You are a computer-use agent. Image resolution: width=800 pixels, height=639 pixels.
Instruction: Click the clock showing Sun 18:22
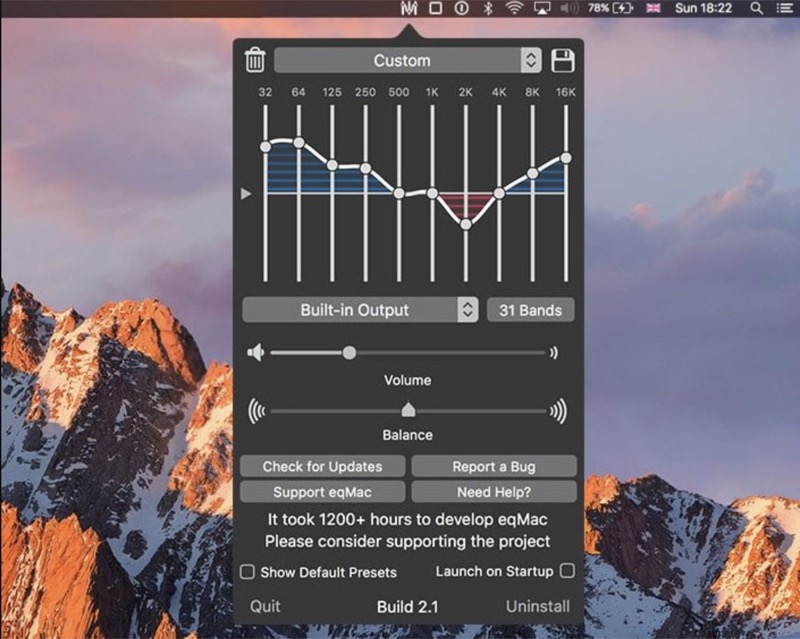[703, 8]
